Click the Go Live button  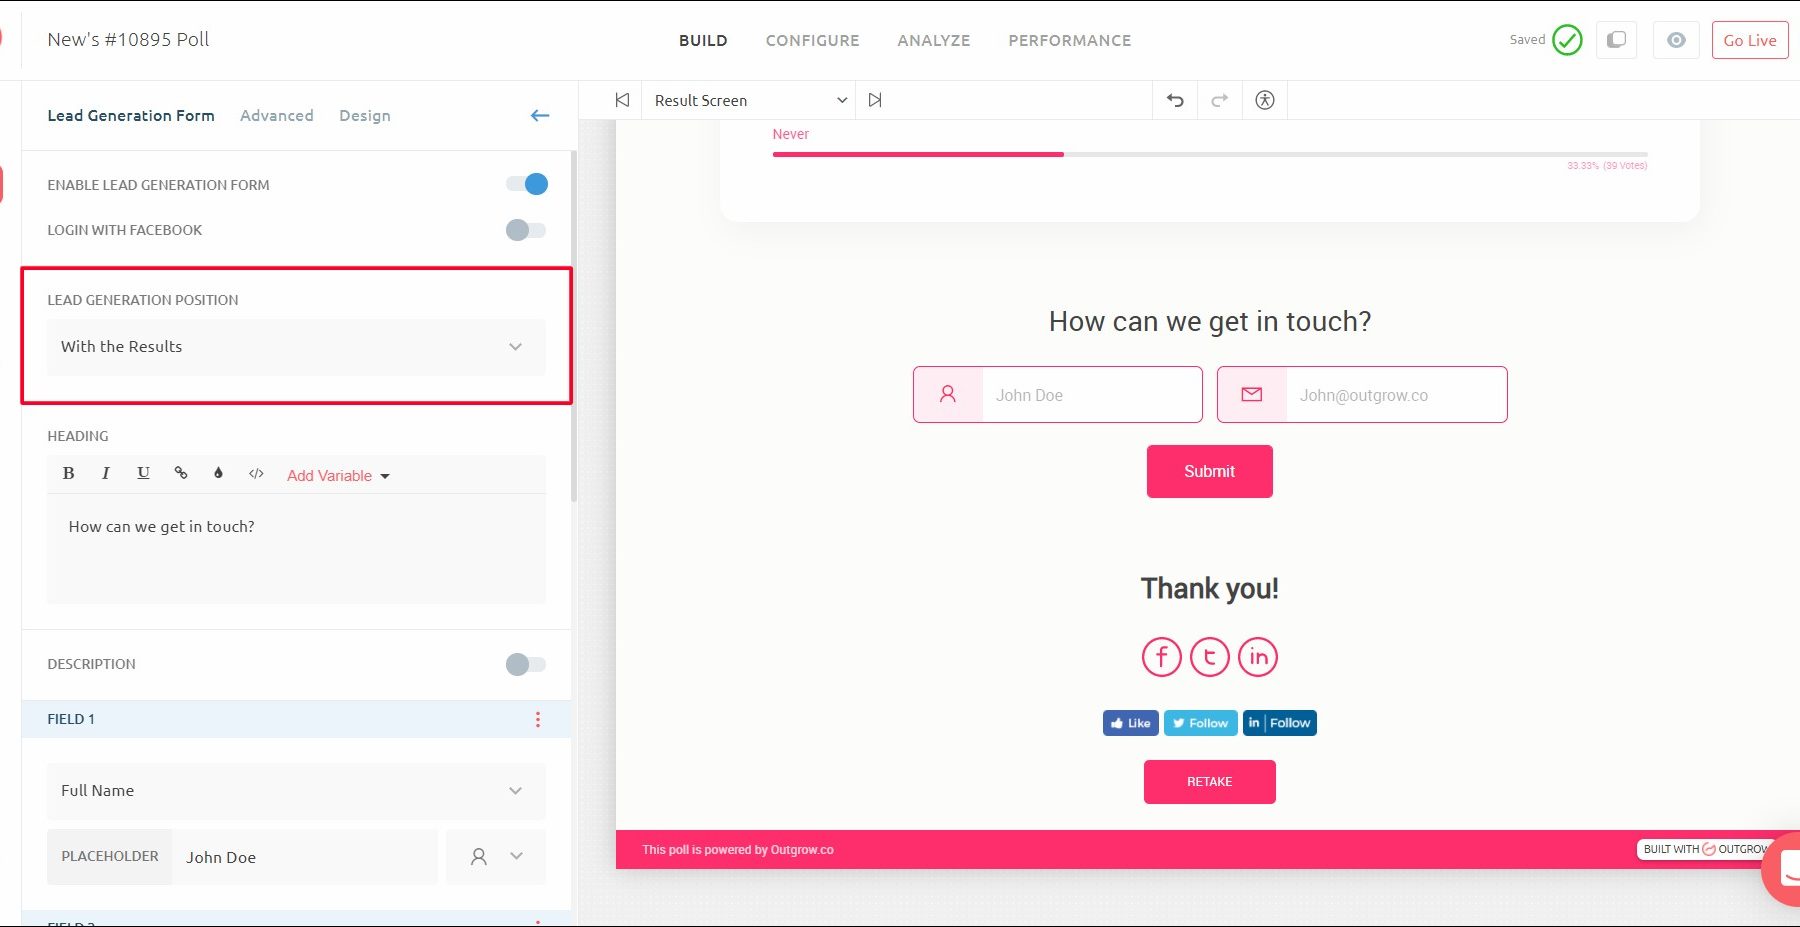coord(1749,41)
